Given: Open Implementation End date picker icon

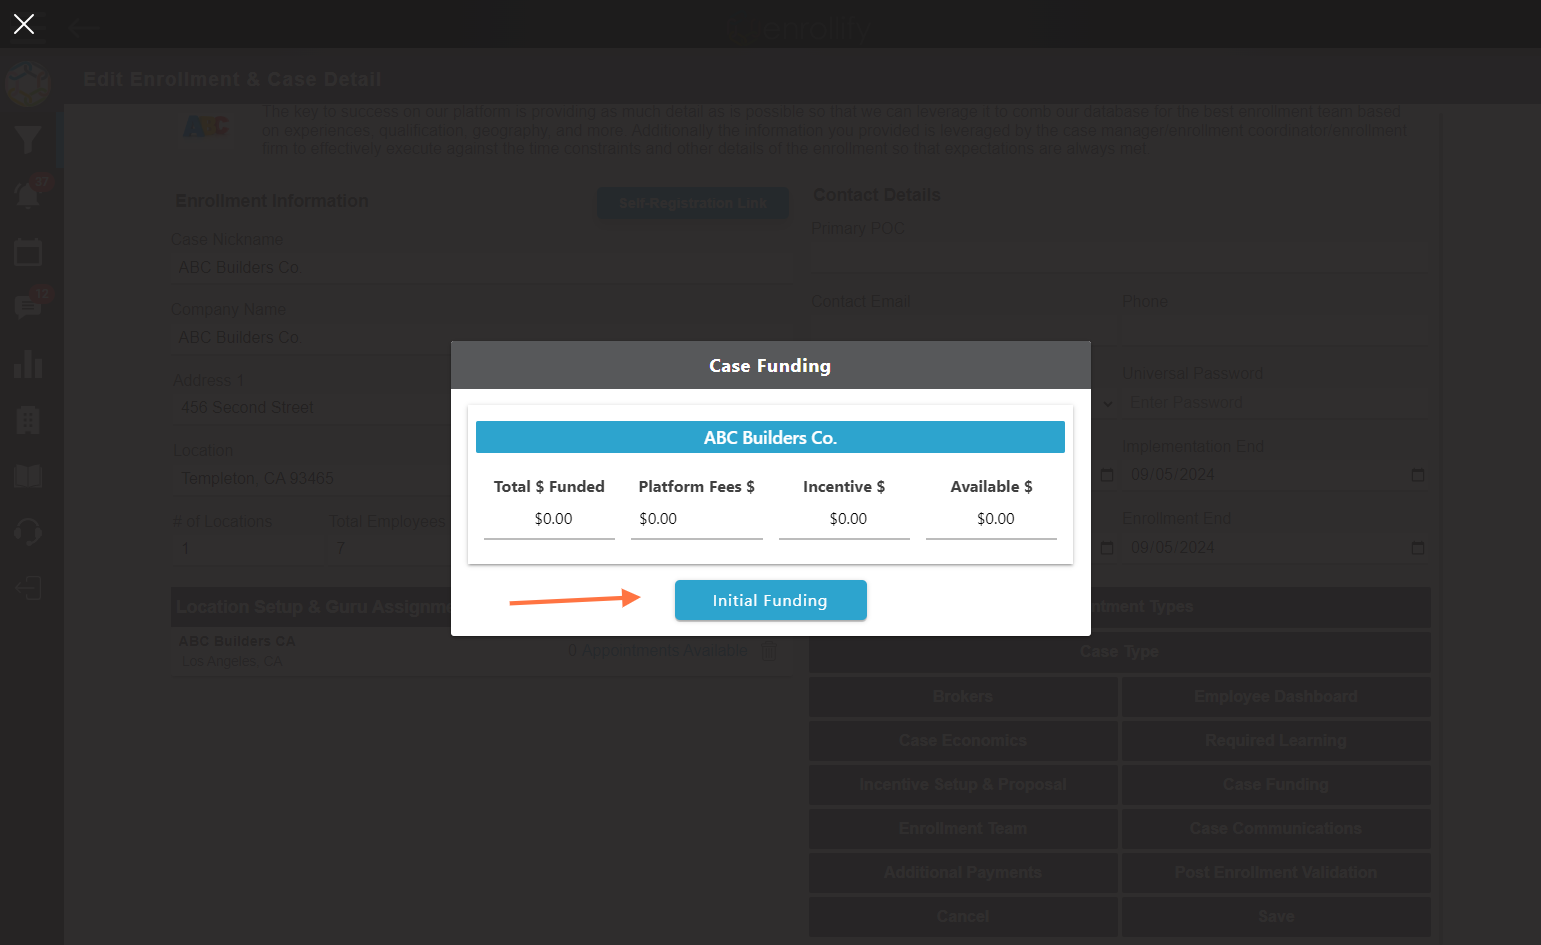Looking at the screenshot, I should 1417,475.
